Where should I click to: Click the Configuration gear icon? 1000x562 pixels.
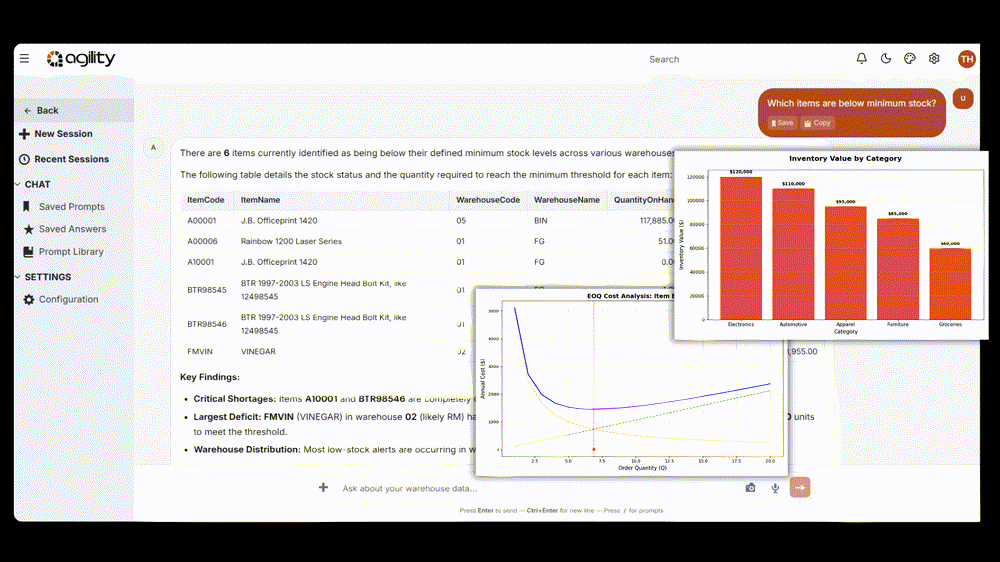point(29,299)
